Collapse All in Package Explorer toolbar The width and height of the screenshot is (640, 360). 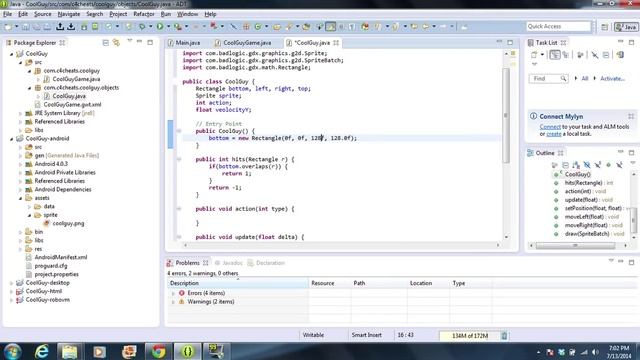pos(106,42)
